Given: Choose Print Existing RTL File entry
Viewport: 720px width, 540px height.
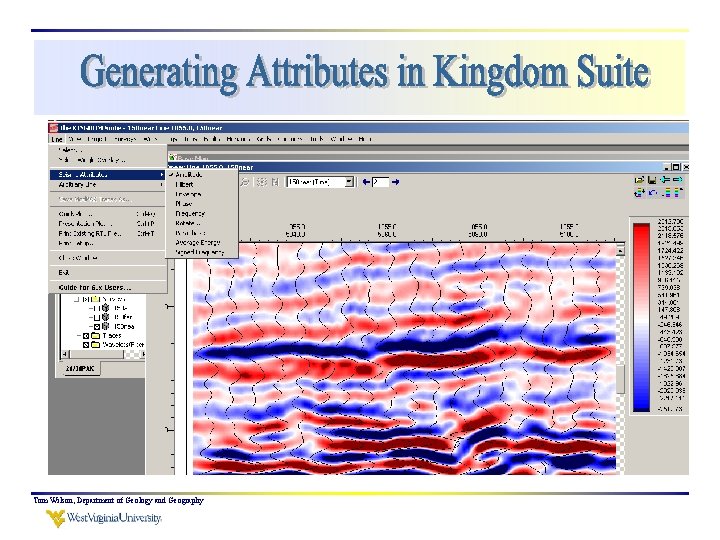Looking at the screenshot, I should click(x=107, y=233).
